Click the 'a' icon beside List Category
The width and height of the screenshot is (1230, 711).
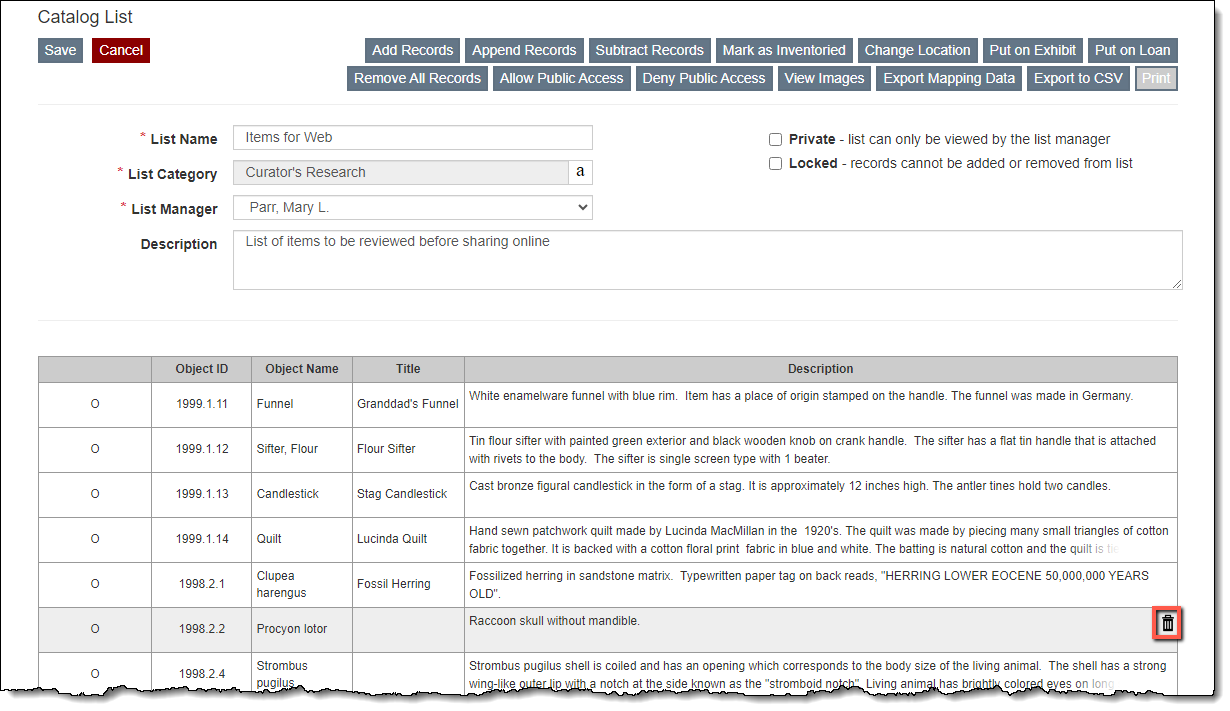pyautogui.click(x=580, y=172)
